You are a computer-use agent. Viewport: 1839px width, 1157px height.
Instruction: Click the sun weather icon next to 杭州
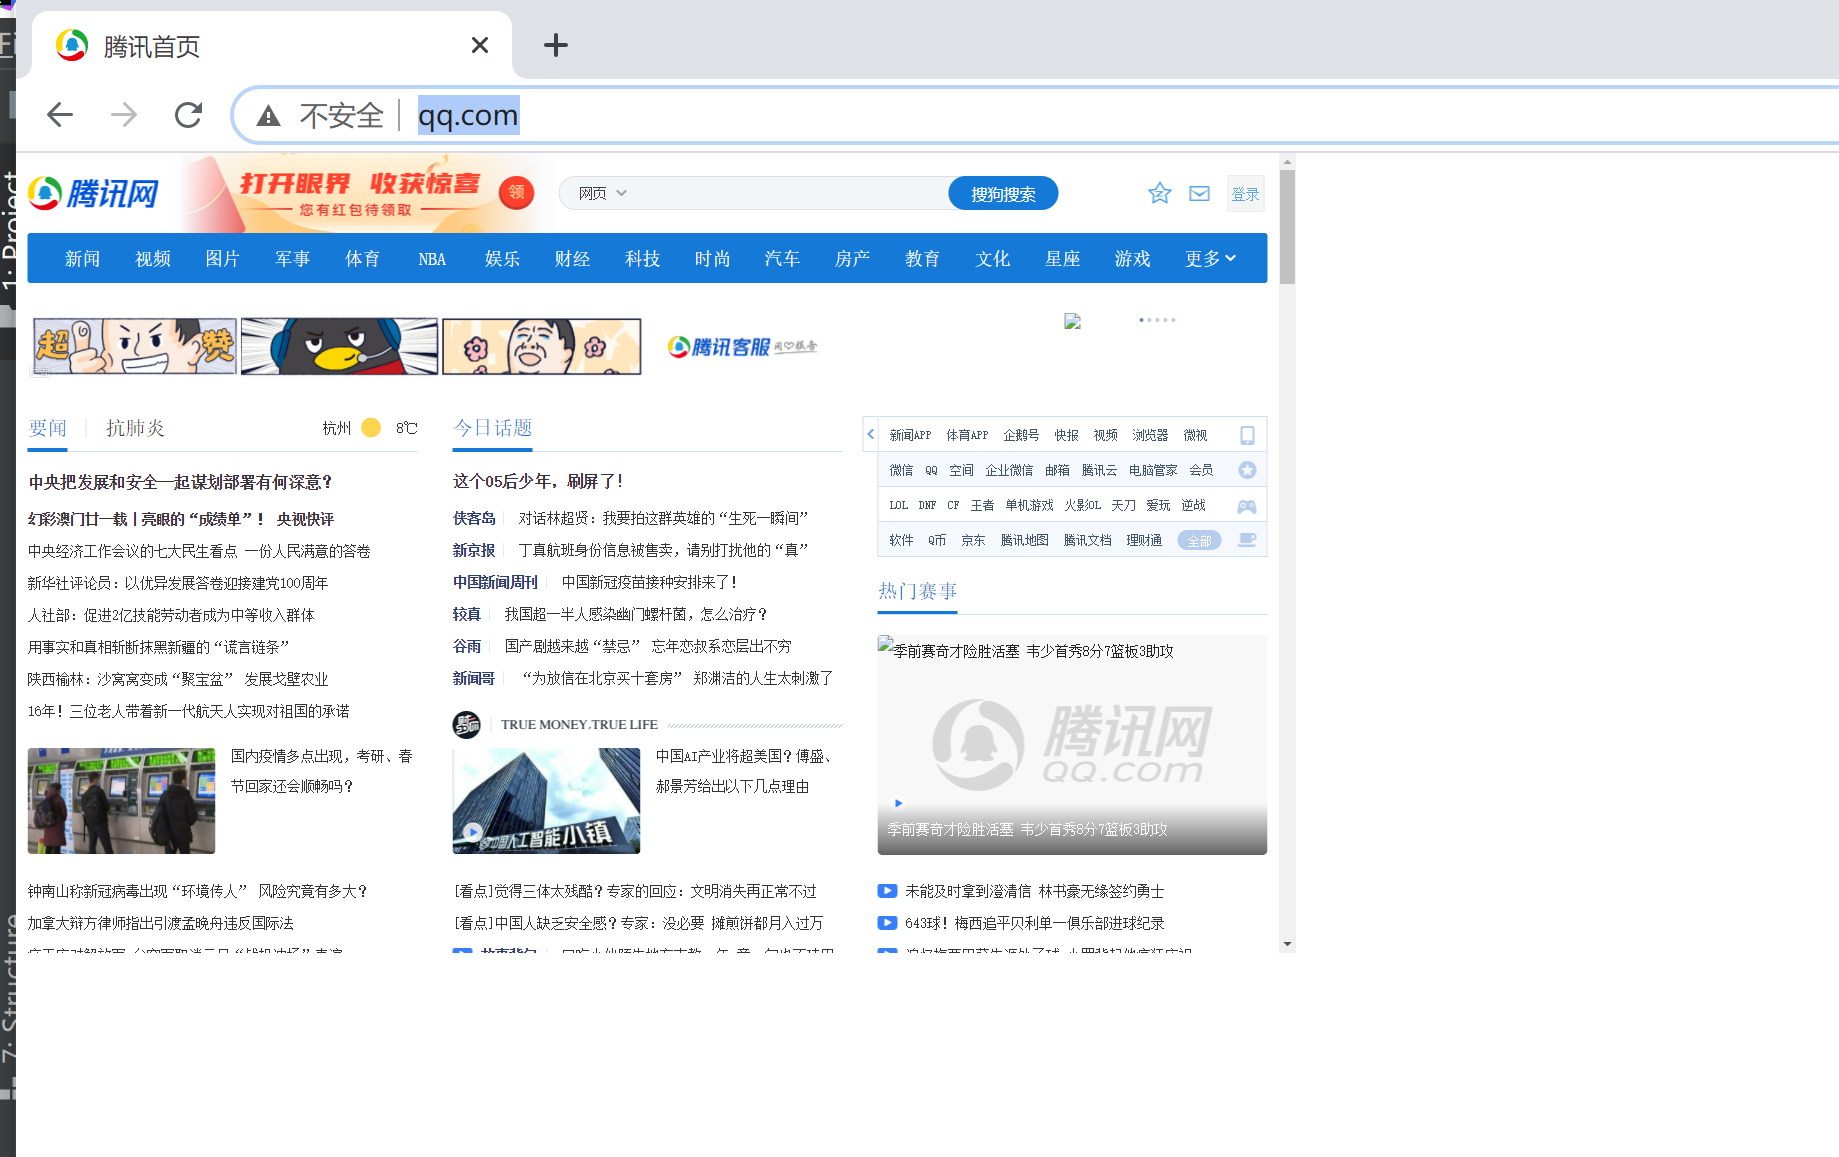click(x=370, y=427)
